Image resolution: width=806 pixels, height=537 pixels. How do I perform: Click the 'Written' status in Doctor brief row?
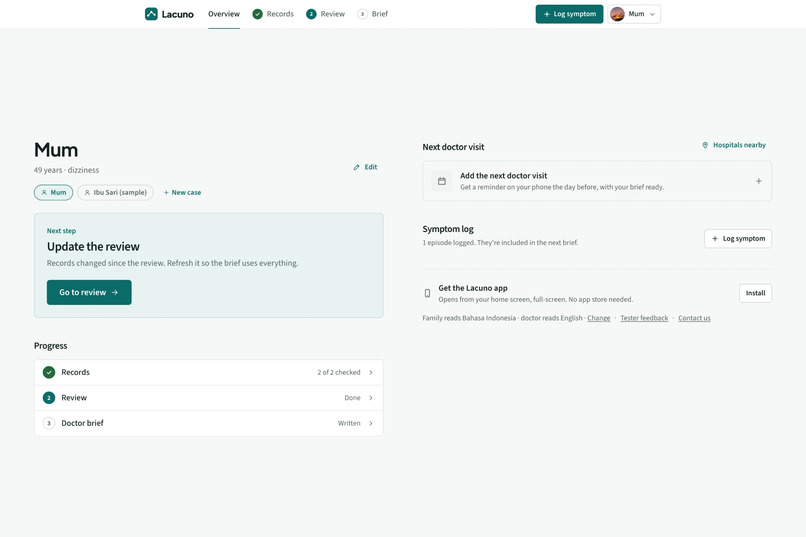(x=349, y=423)
